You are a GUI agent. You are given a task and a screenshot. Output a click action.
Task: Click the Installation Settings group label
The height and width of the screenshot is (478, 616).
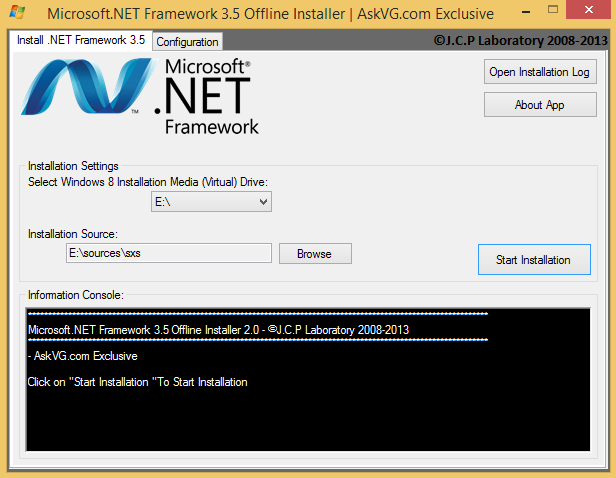point(73,166)
